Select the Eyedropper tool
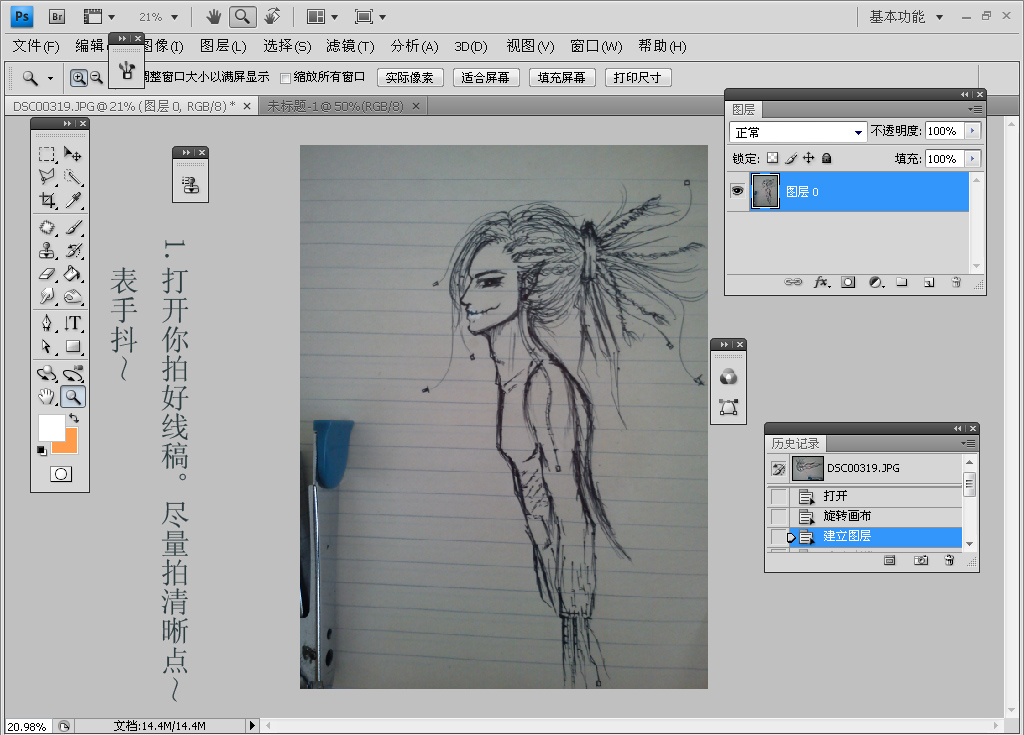Screen dimensions: 1024x735 (73, 201)
